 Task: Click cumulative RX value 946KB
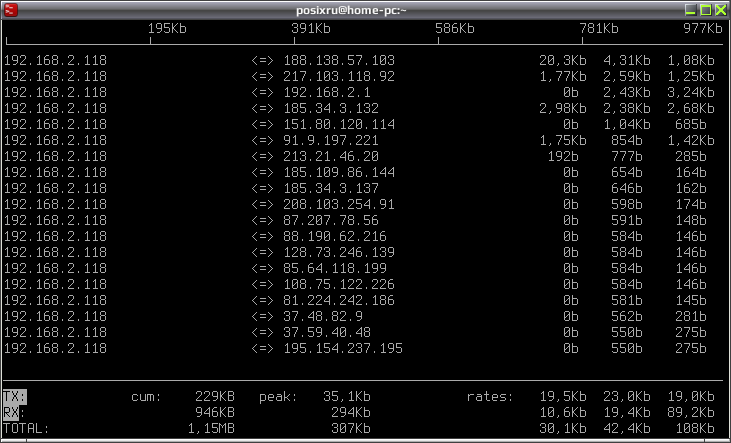click(215, 413)
